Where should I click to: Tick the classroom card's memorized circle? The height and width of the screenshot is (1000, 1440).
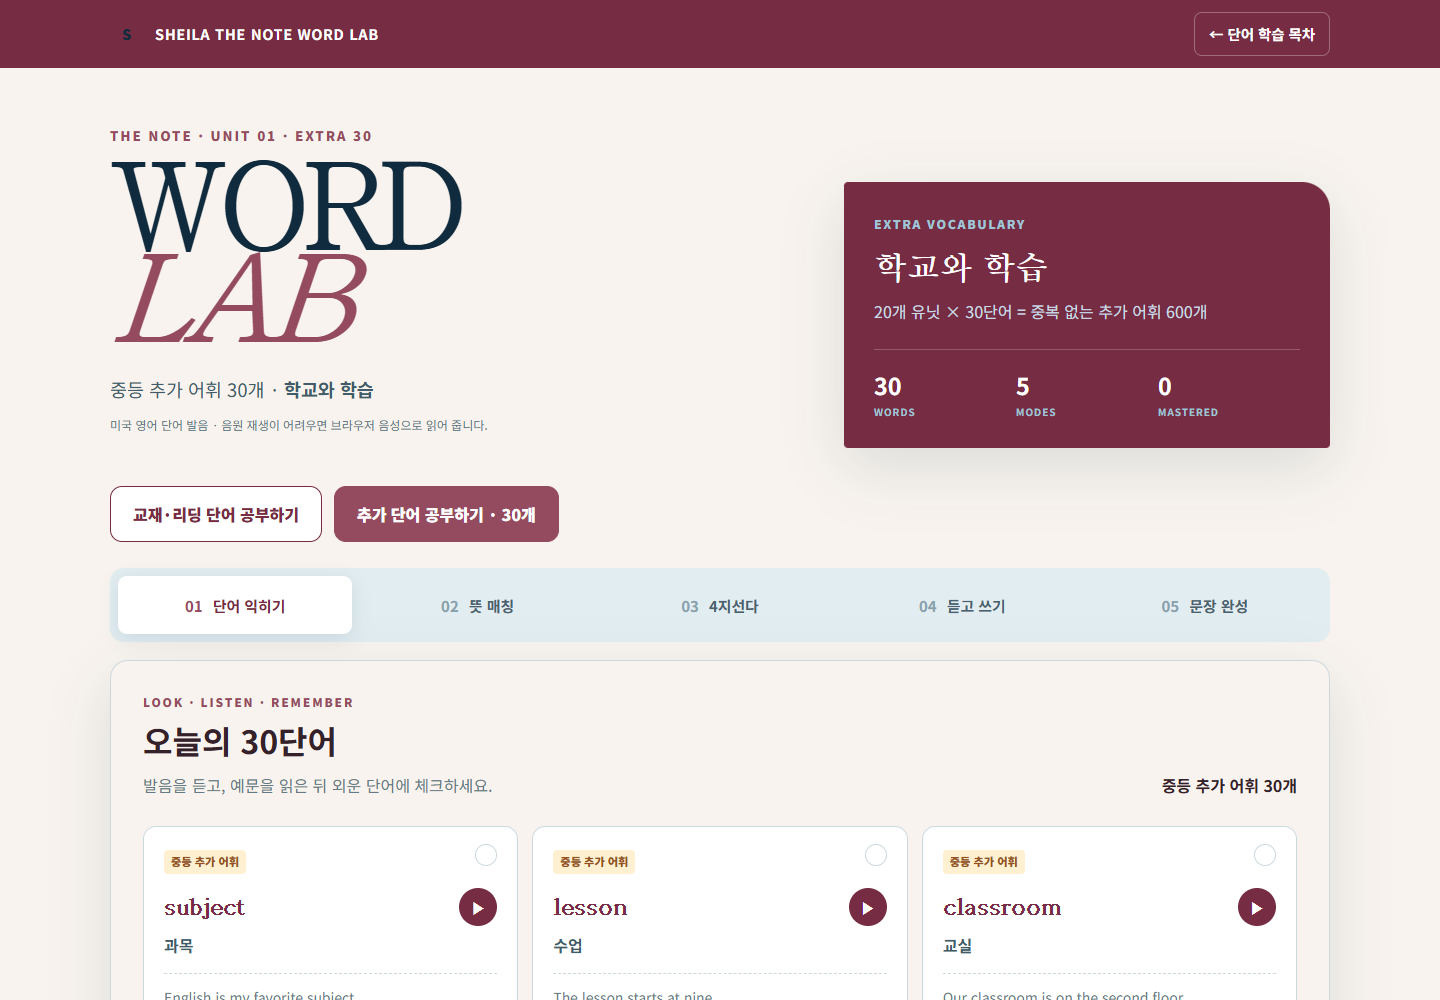[1265, 855]
